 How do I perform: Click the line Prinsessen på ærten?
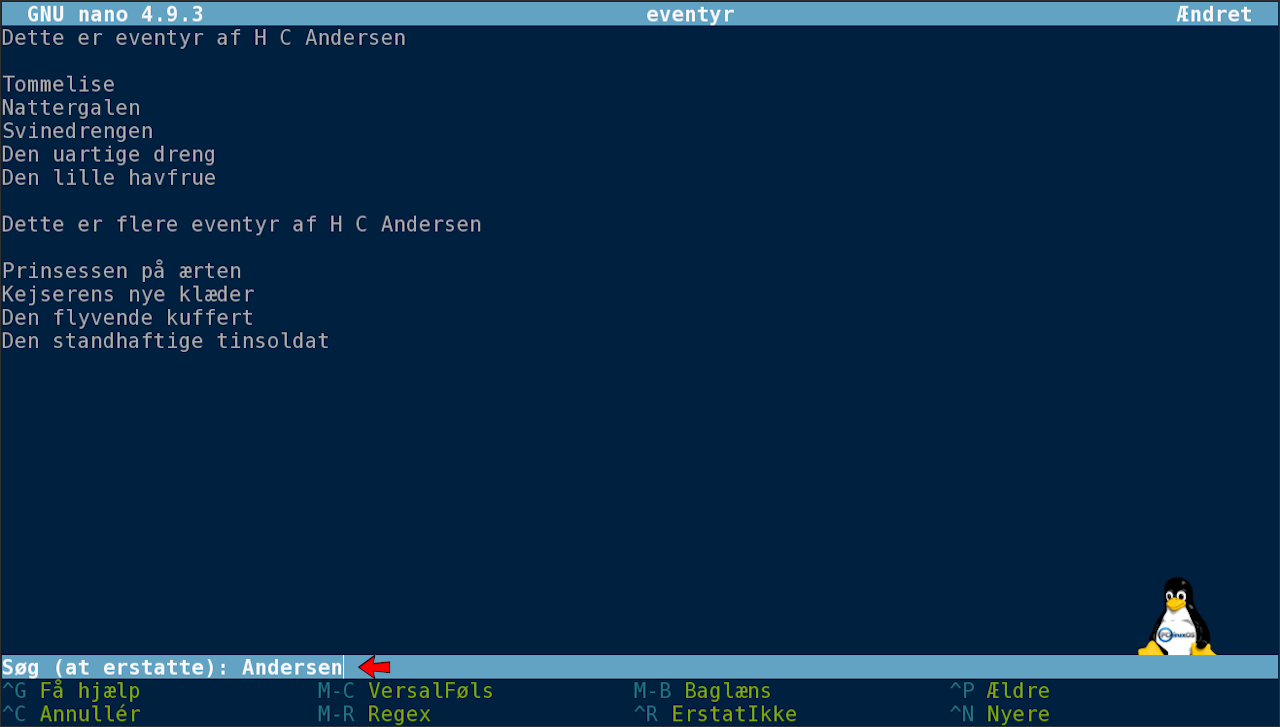pos(122,271)
